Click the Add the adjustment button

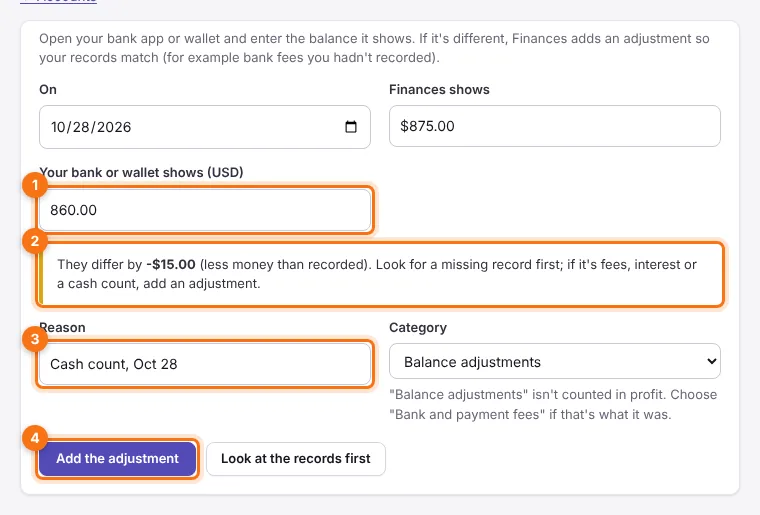pyautogui.click(x=117, y=458)
